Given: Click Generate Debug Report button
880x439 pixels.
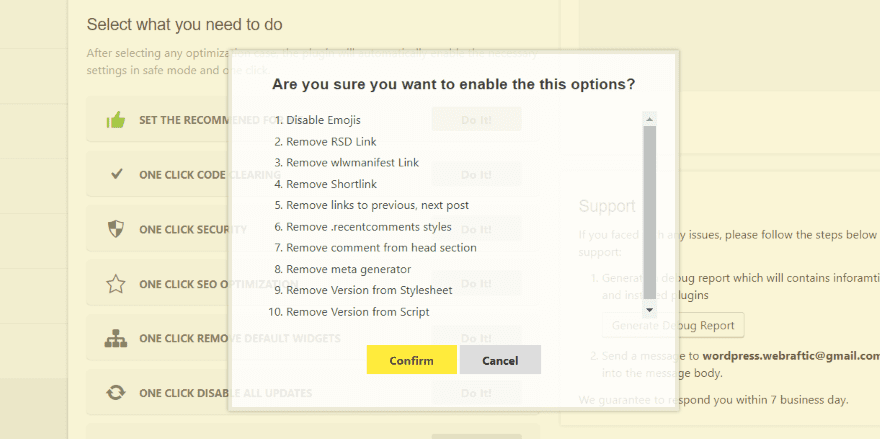Looking at the screenshot, I should (673, 325).
